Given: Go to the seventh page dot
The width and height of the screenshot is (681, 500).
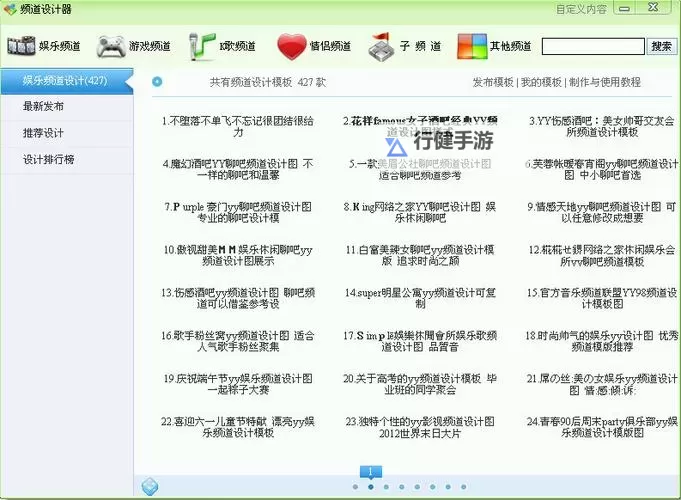Looking at the screenshot, I should pos(448,487).
